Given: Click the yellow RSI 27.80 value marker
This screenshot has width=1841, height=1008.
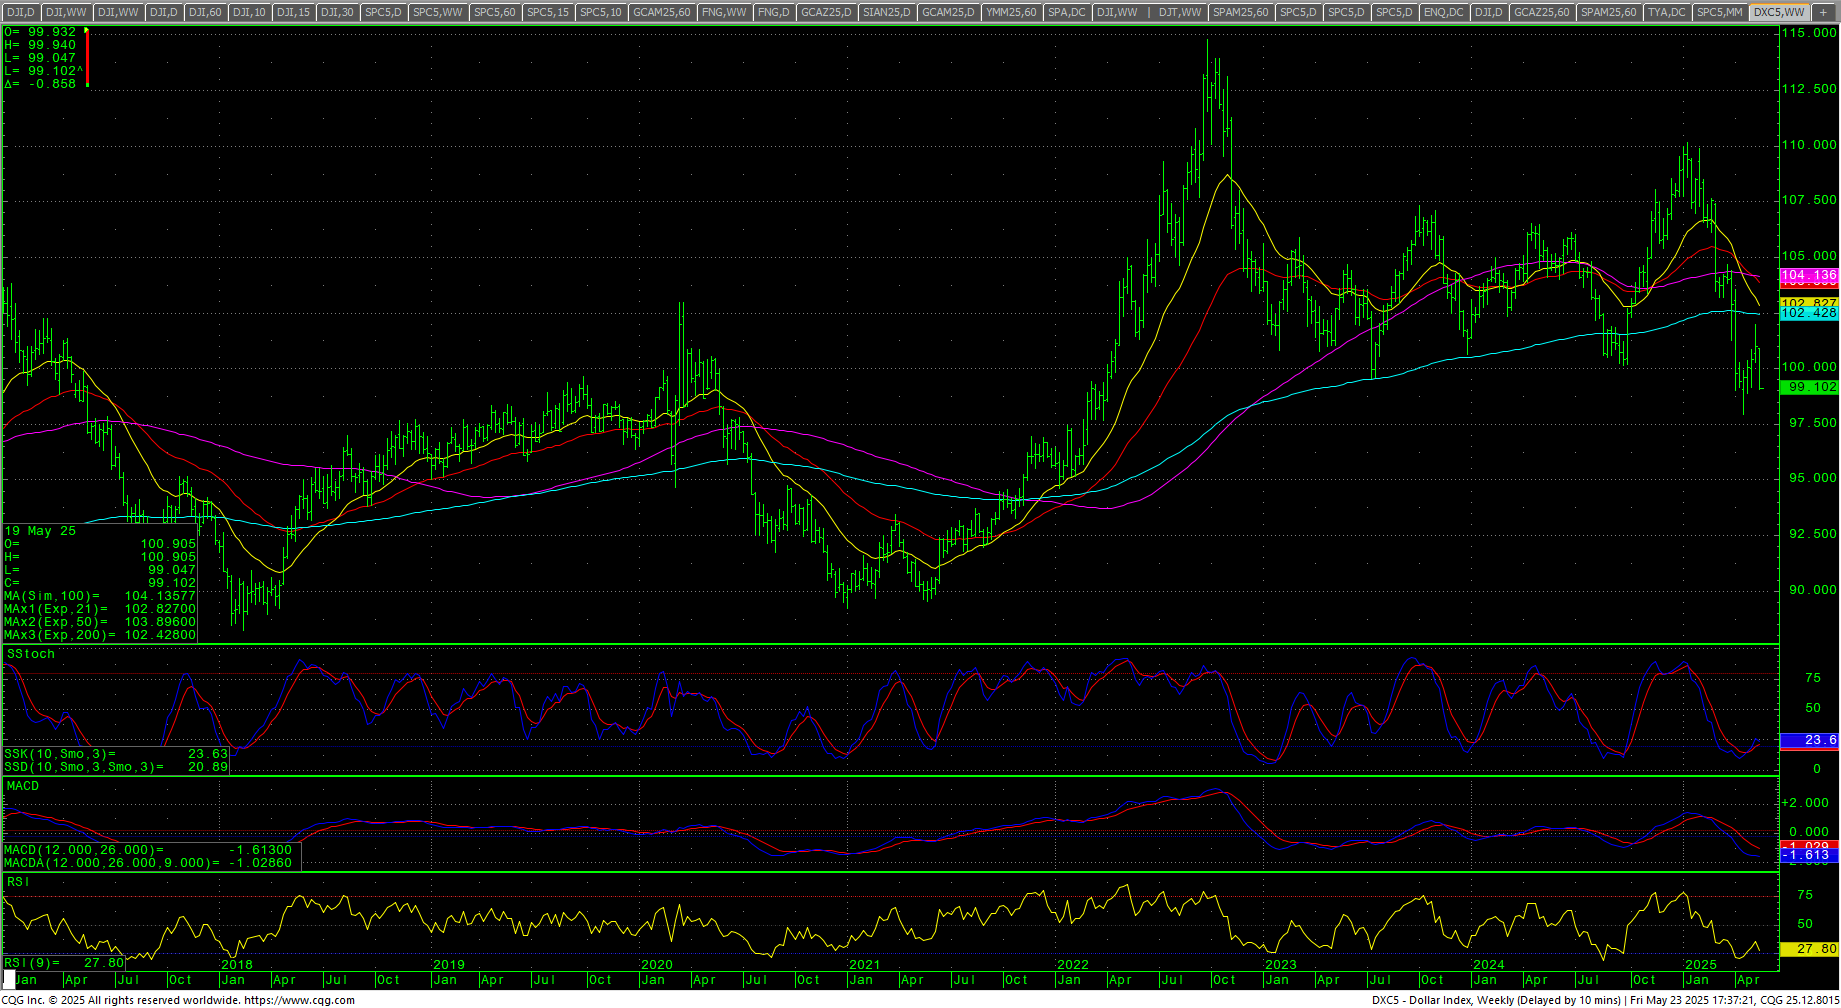Looking at the screenshot, I should 1809,949.
